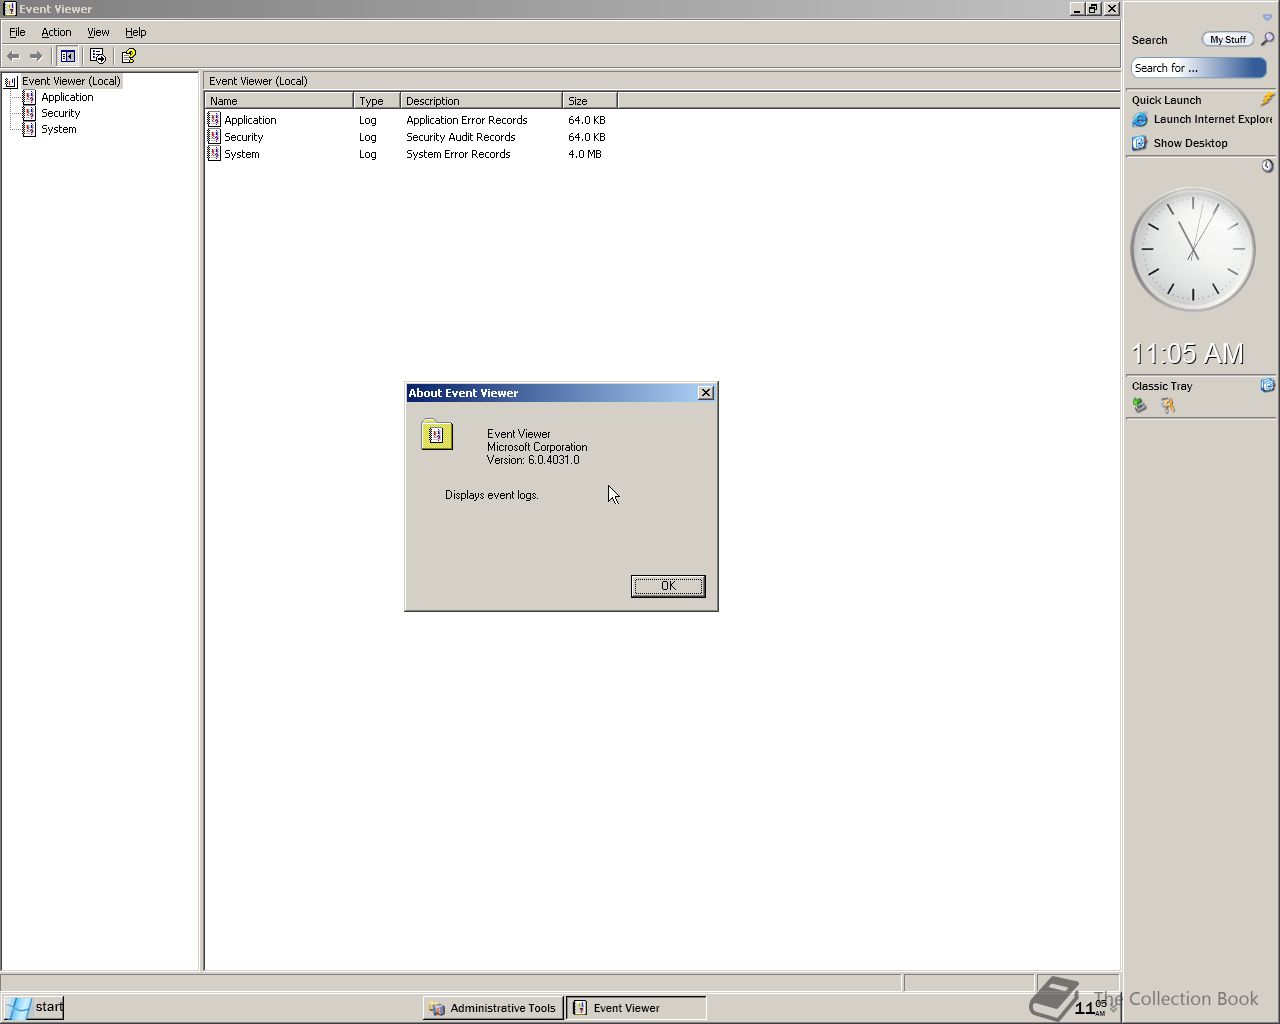
Task: Open the Action menu
Action: click(x=56, y=32)
